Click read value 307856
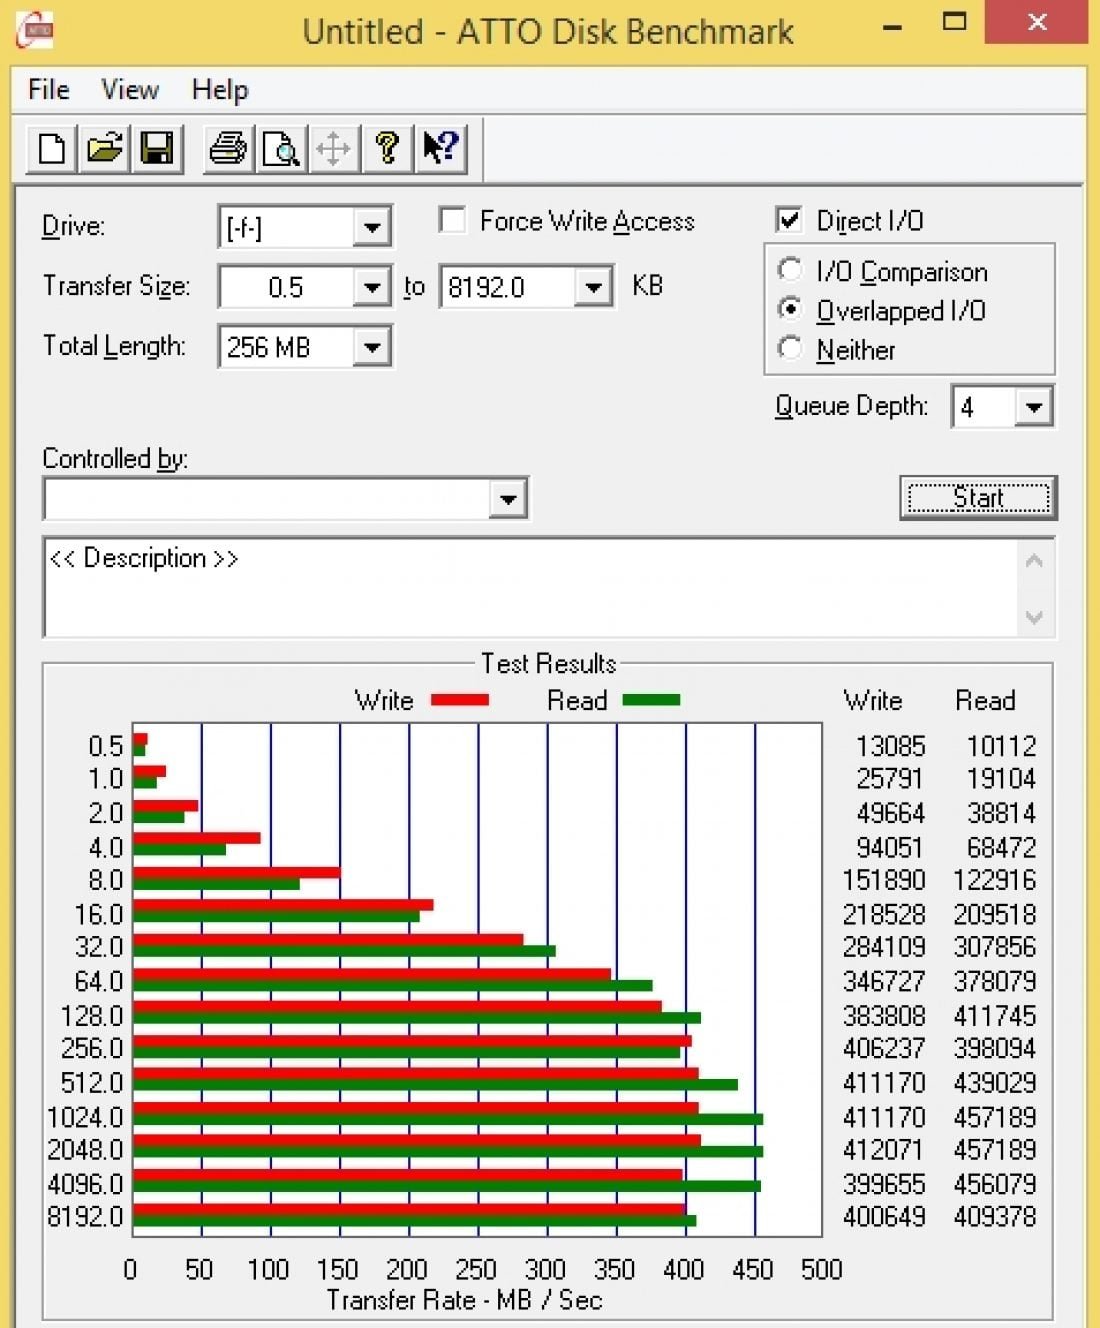Screen dimensions: 1100x1328 [995, 946]
